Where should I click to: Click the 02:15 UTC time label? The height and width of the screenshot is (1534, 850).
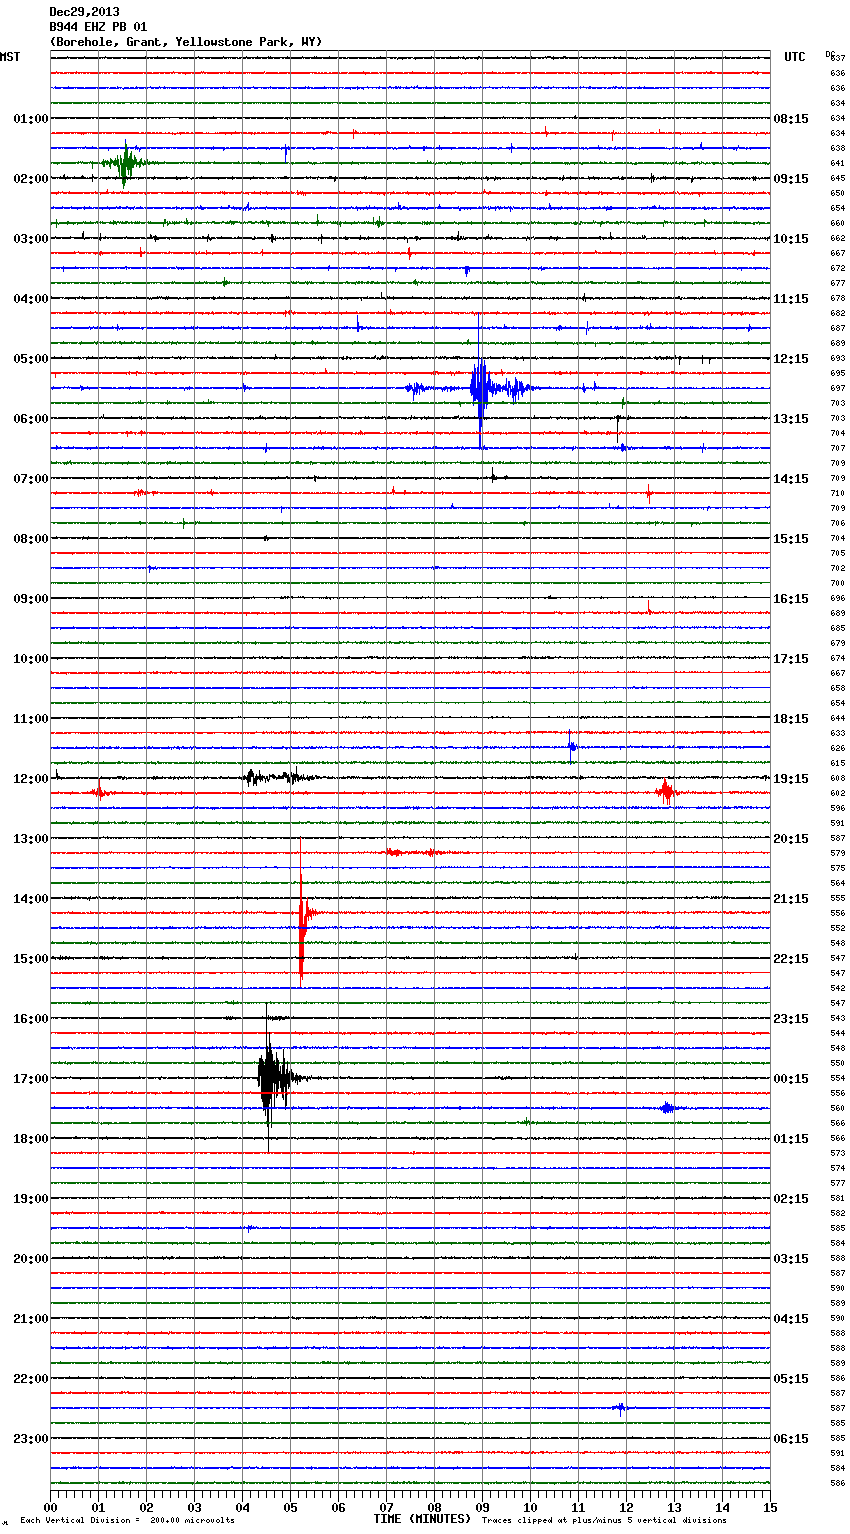click(x=791, y=1199)
